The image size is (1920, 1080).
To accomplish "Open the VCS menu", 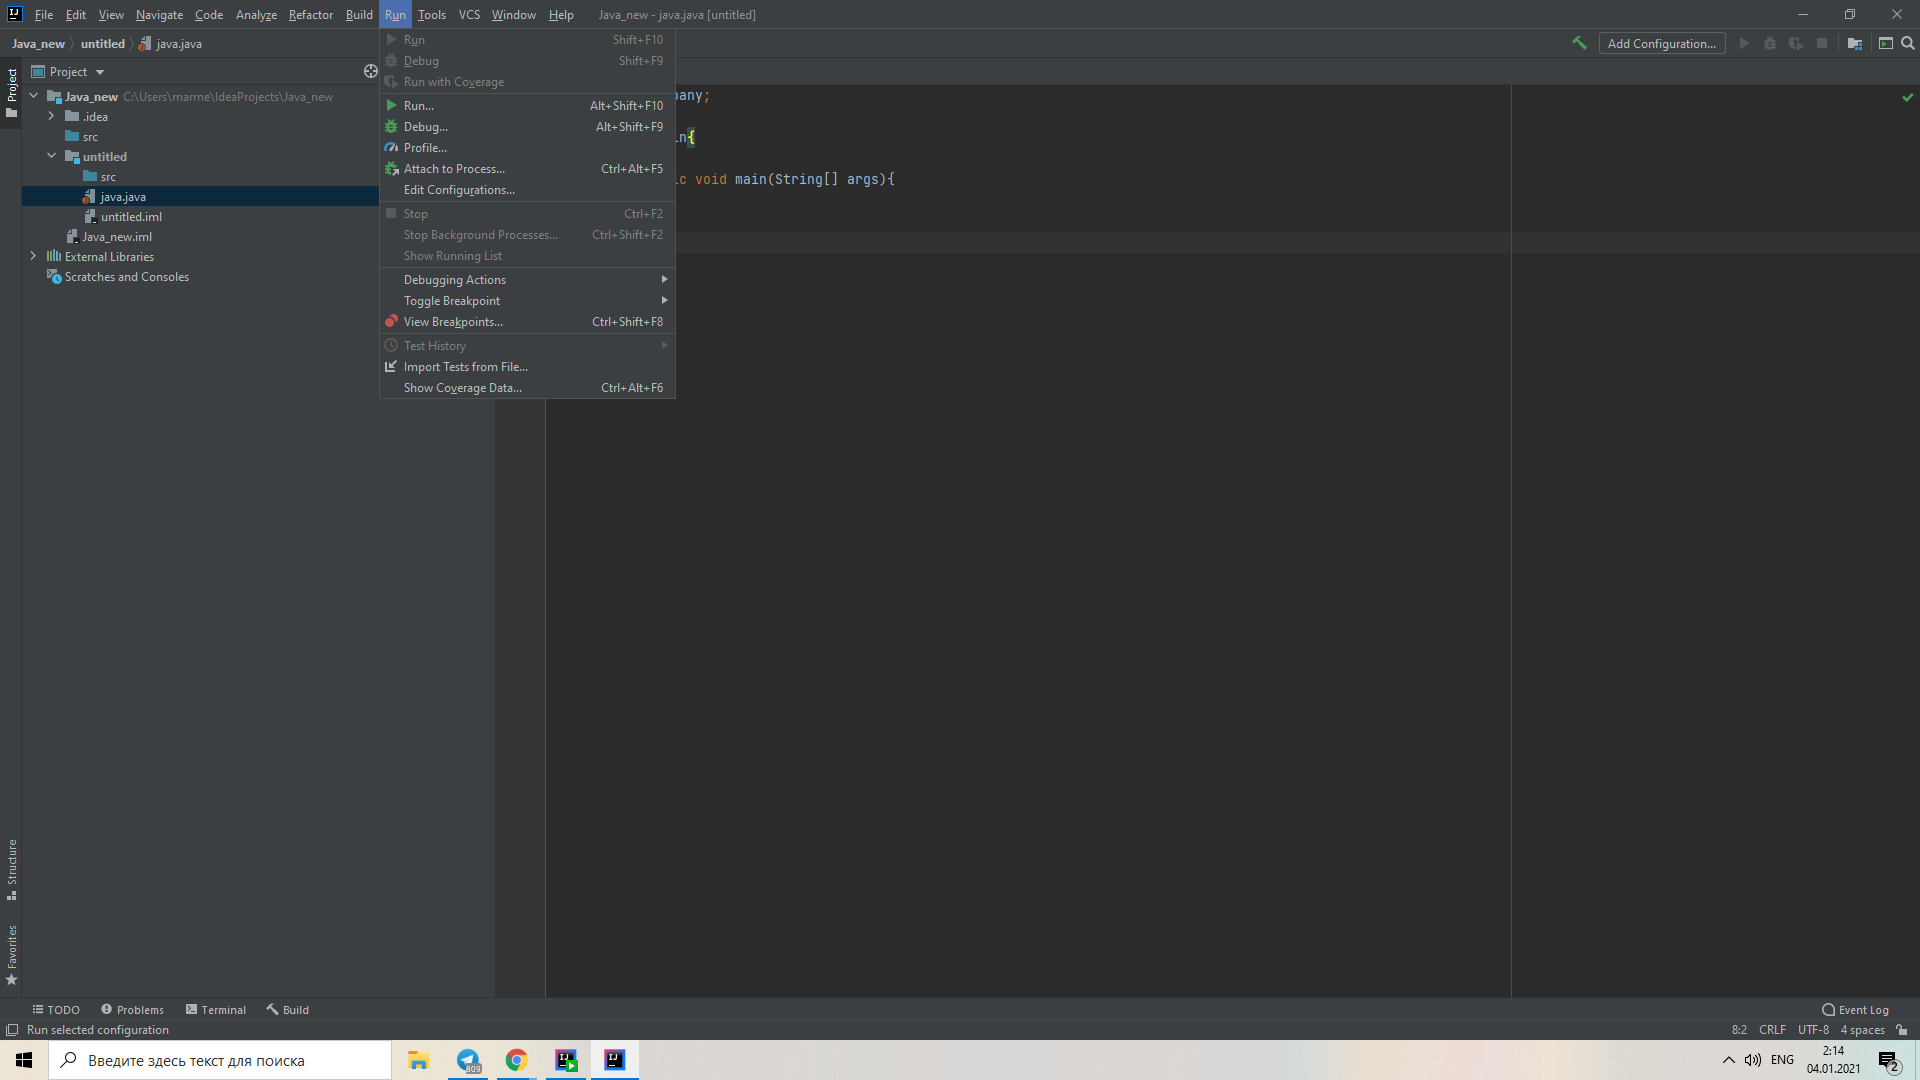I will click(x=469, y=14).
